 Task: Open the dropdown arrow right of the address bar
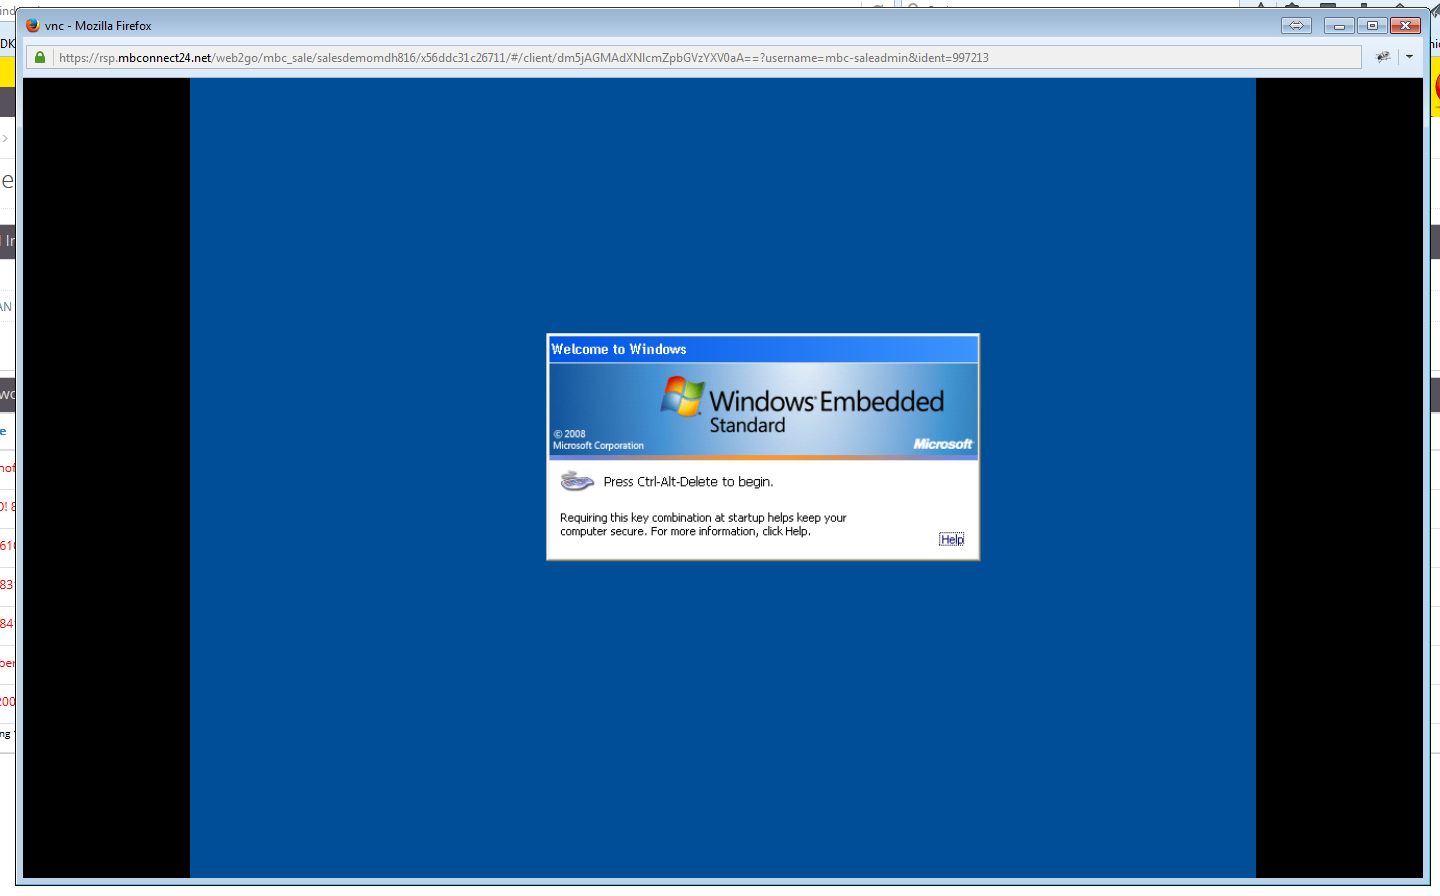coord(1409,57)
